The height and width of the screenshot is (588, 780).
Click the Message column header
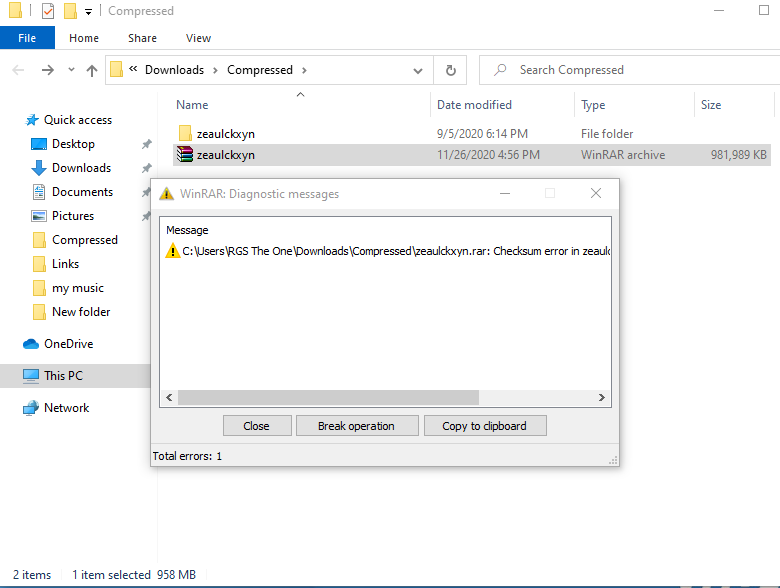187,230
